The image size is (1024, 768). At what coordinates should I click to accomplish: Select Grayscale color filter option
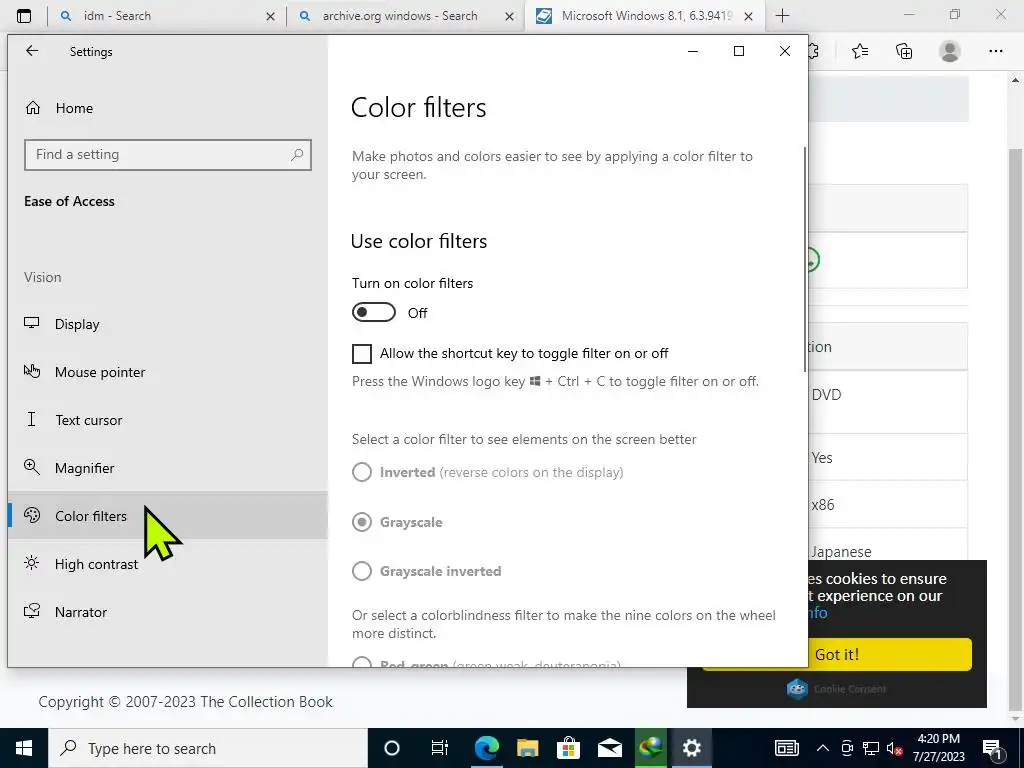(362, 522)
